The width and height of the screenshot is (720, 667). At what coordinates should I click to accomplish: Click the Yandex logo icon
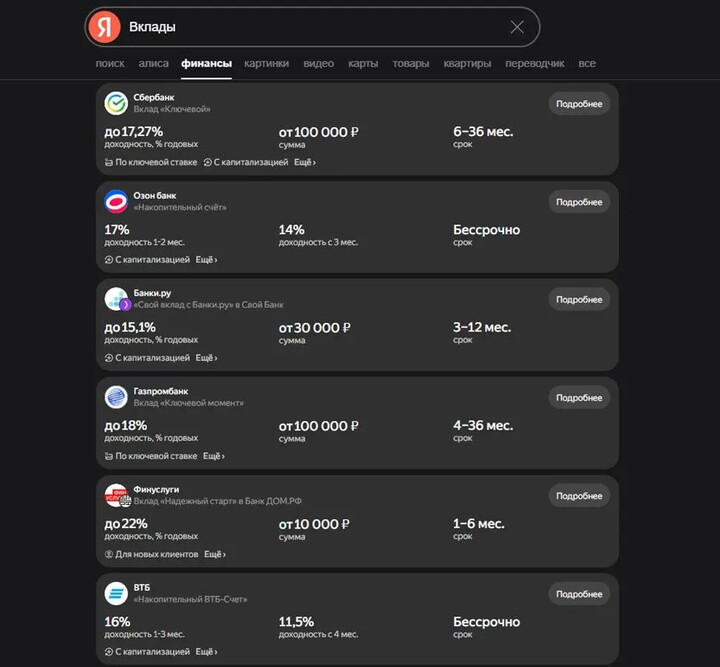coord(104,27)
